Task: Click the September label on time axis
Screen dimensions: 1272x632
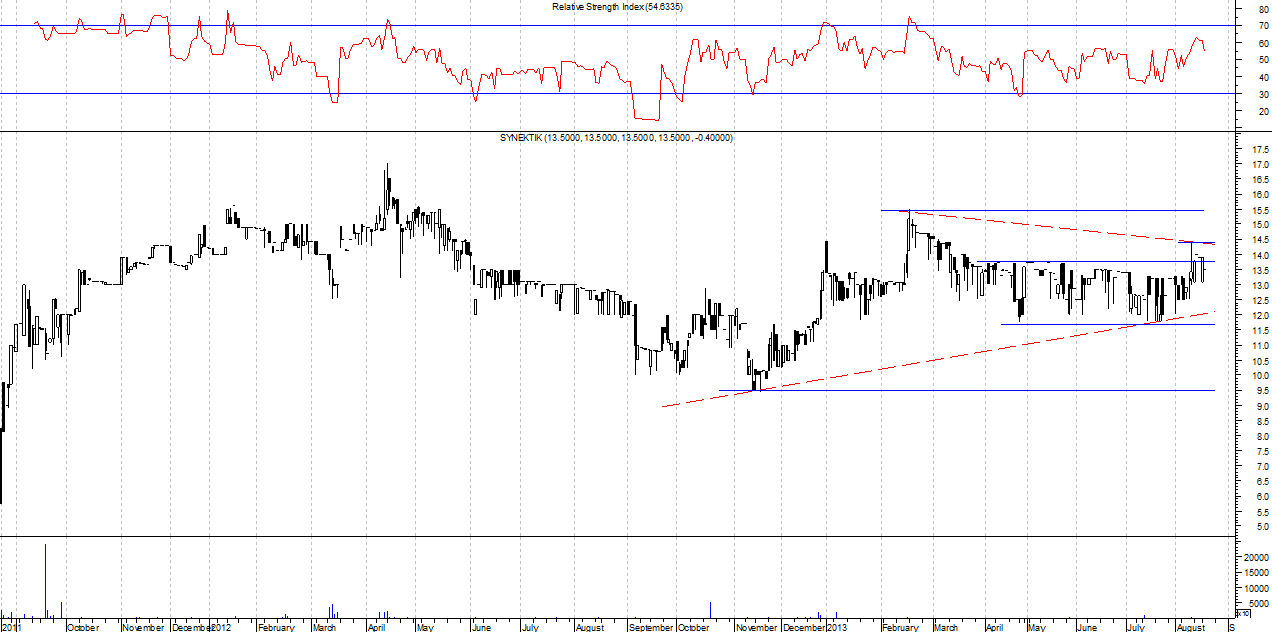Action: [651, 627]
